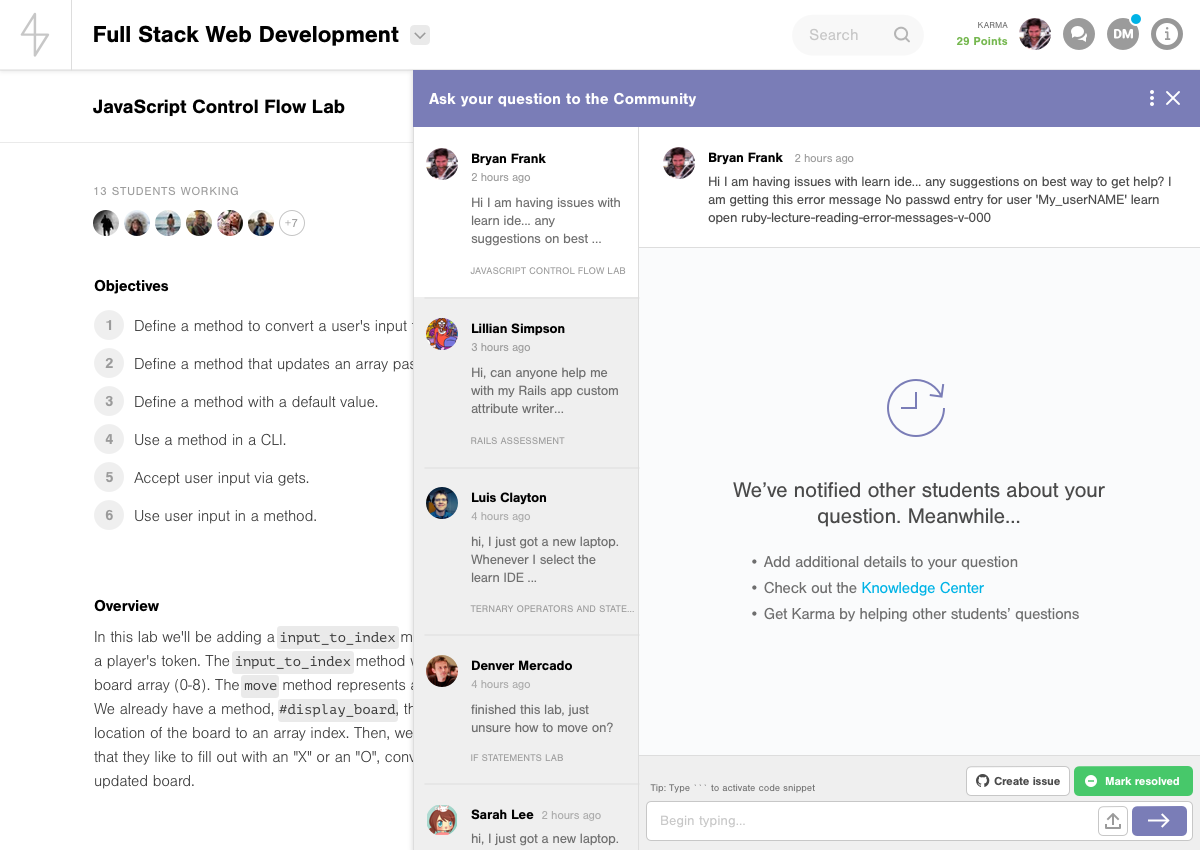Open the three-dot panel options menu
The width and height of the screenshot is (1200, 850).
pyautogui.click(x=1151, y=98)
